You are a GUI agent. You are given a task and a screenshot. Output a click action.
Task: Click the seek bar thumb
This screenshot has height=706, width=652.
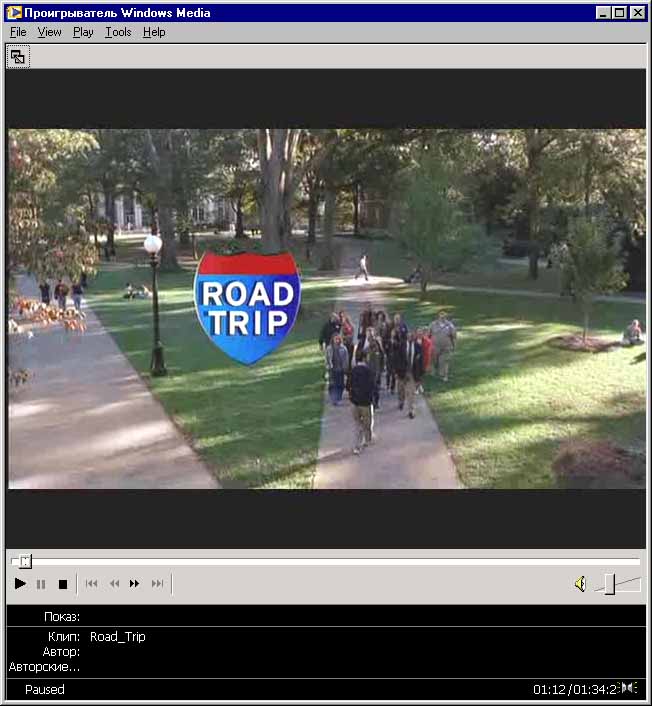[25, 561]
